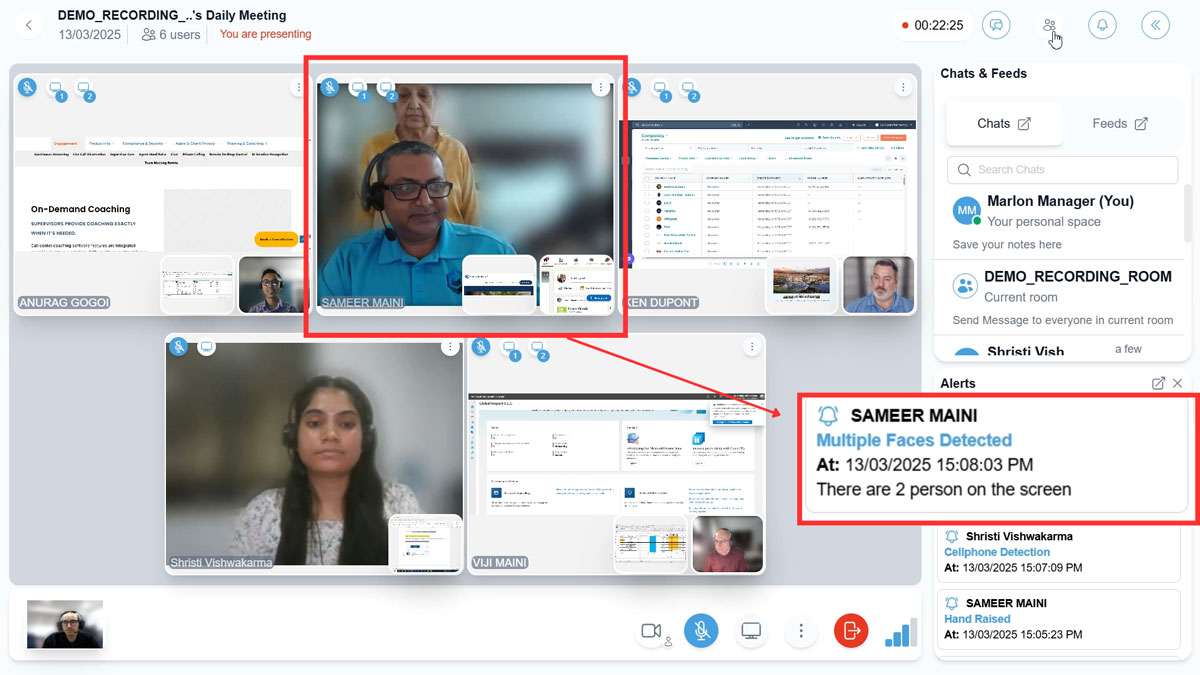This screenshot has height=675, width=1200.
Task: Toggle mute on Shristi Vishwakarma's tile
Action: (178, 347)
